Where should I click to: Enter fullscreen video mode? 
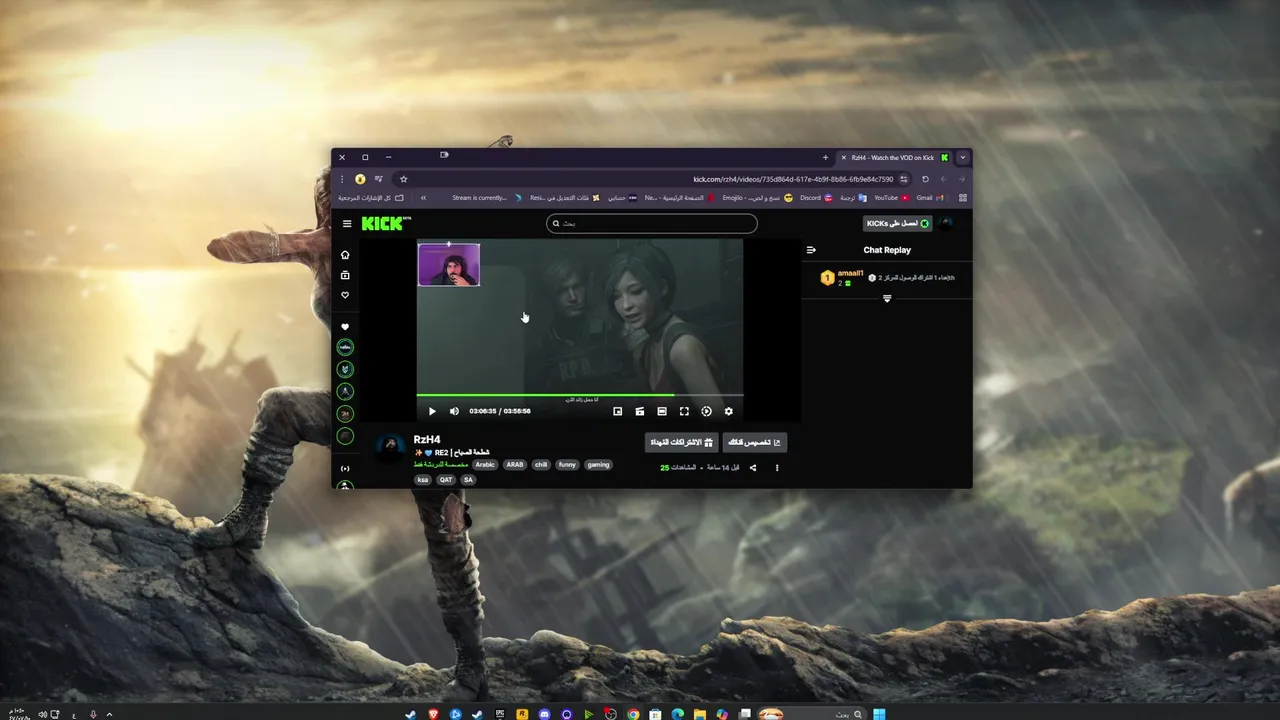tap(684, 411)
